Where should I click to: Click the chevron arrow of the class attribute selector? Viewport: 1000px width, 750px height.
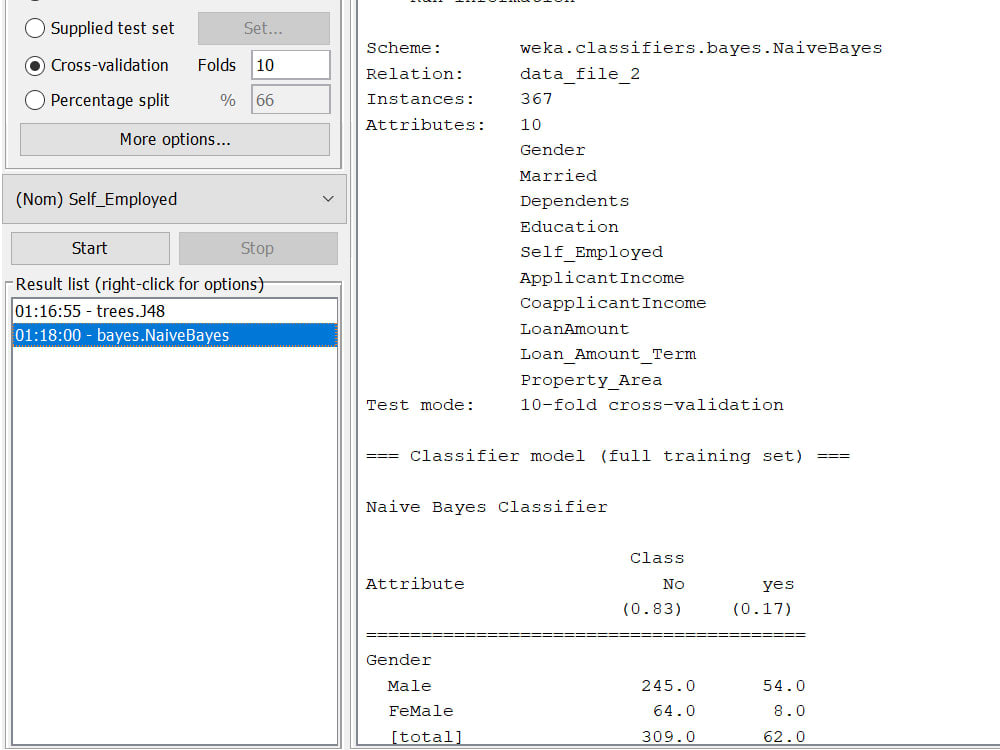pos(328,199)
